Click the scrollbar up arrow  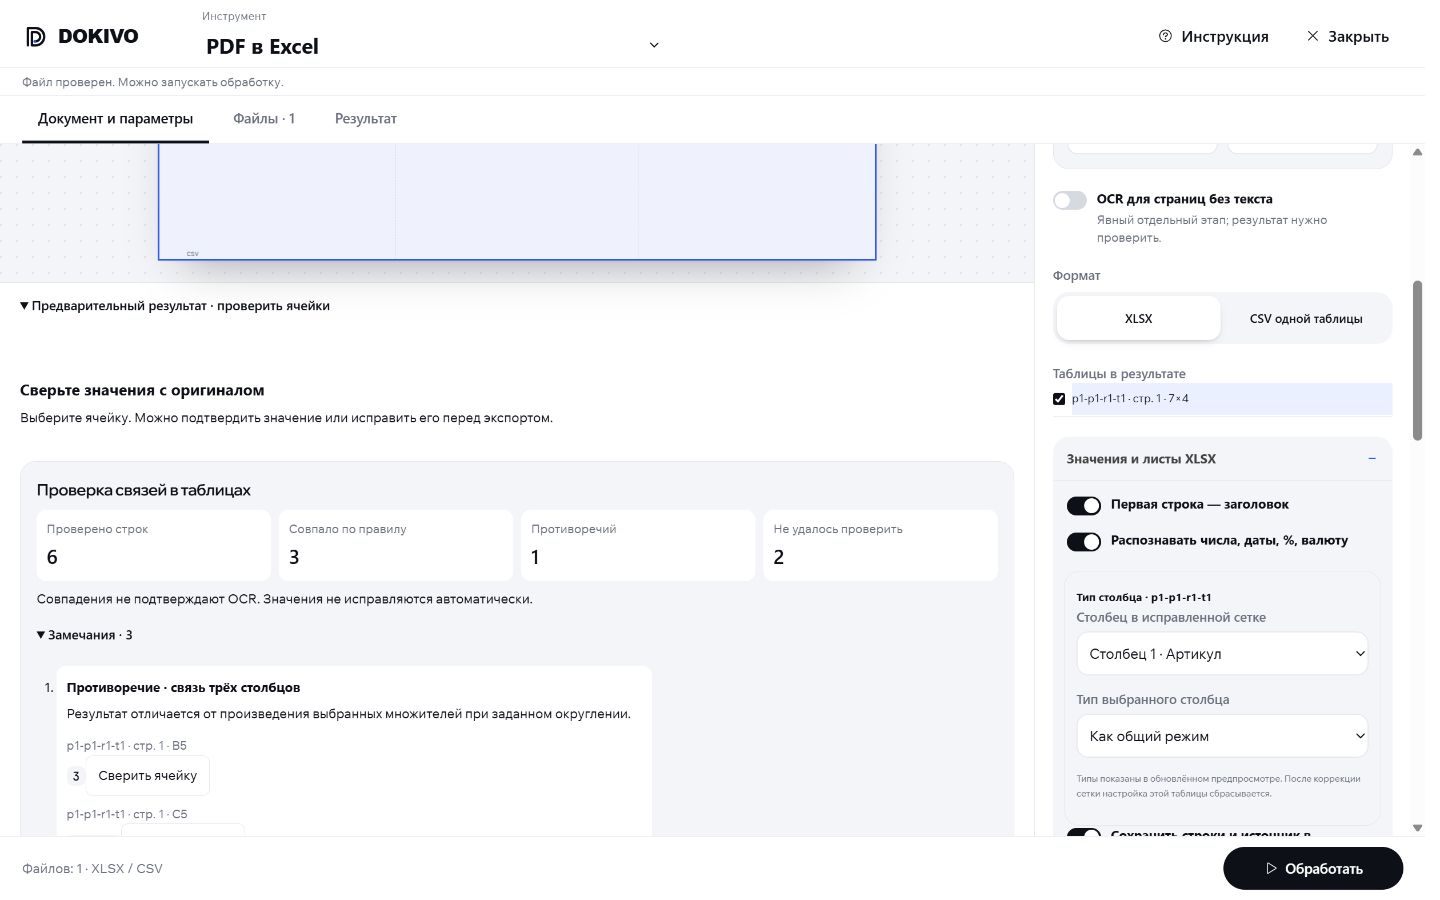(x=1417, y=152)
